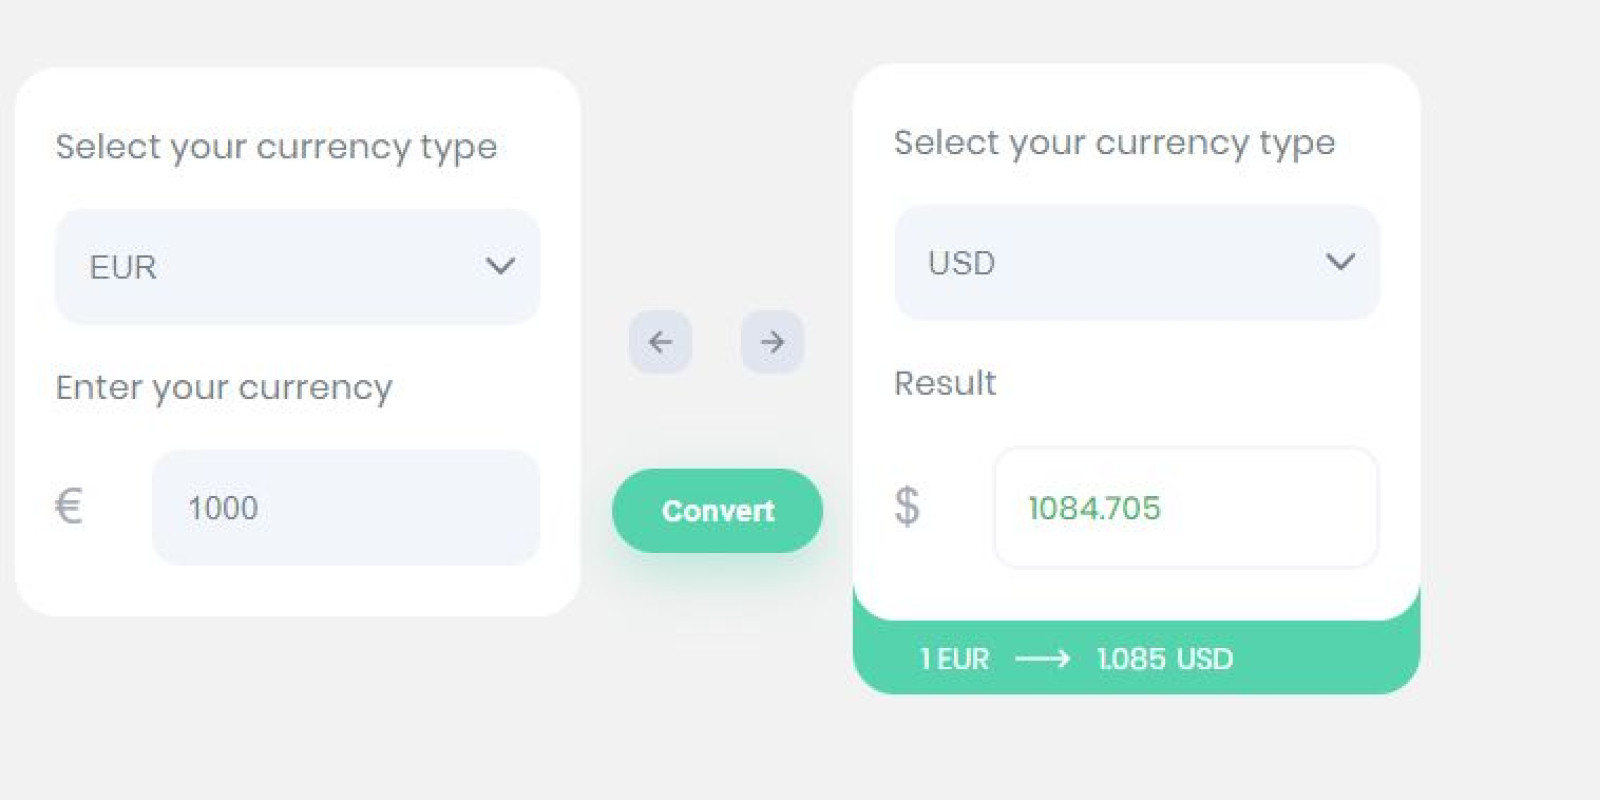Click the long arrow in the rate bar
The image size is (1600, 800).
[x=1042, y=659]
